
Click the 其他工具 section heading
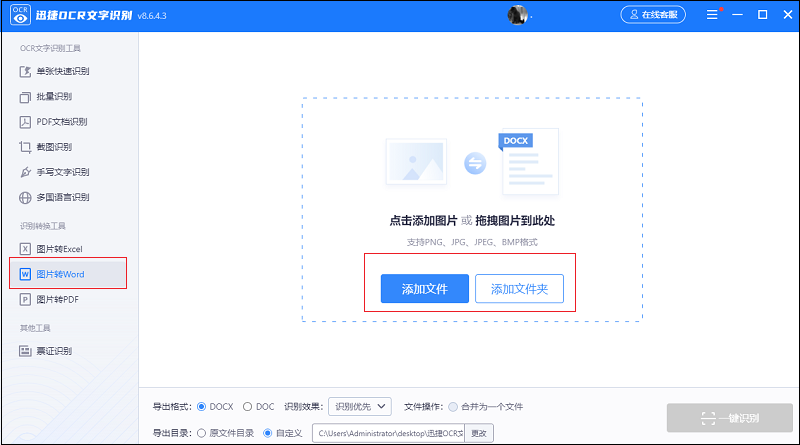pos(35,328)
